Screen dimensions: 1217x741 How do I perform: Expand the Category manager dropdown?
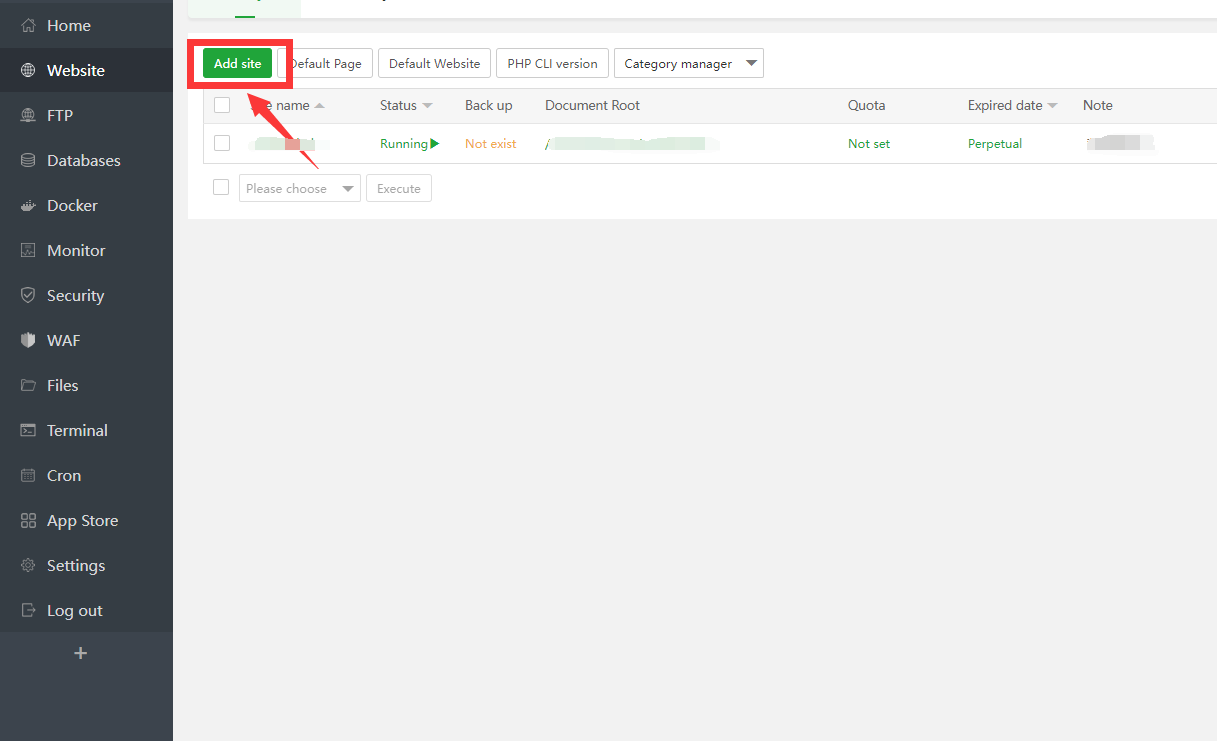[x=751, y=64]
